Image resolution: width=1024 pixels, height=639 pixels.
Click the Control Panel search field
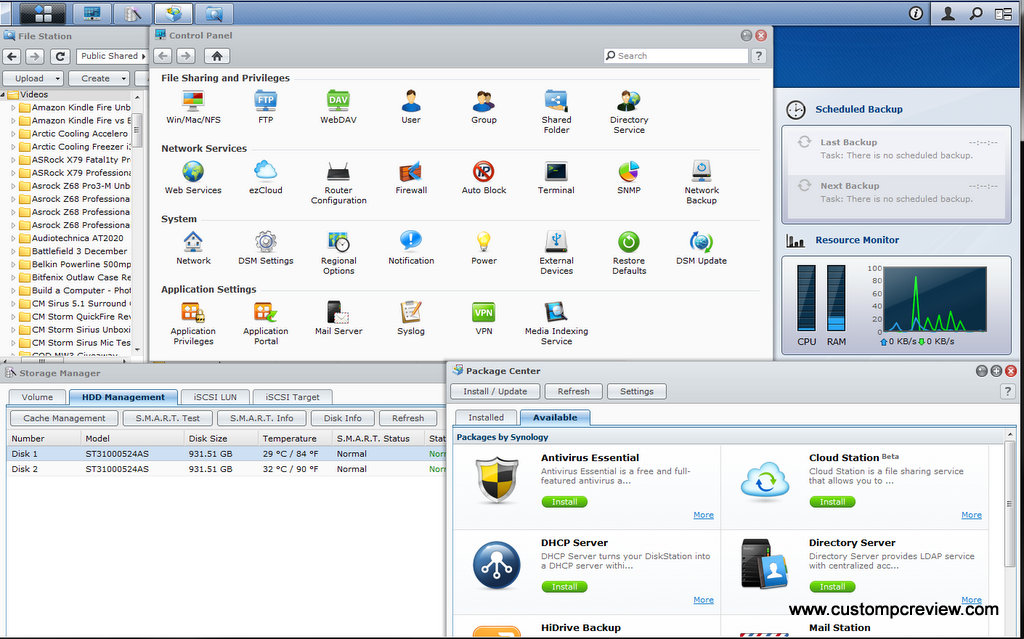pos(676,56)
